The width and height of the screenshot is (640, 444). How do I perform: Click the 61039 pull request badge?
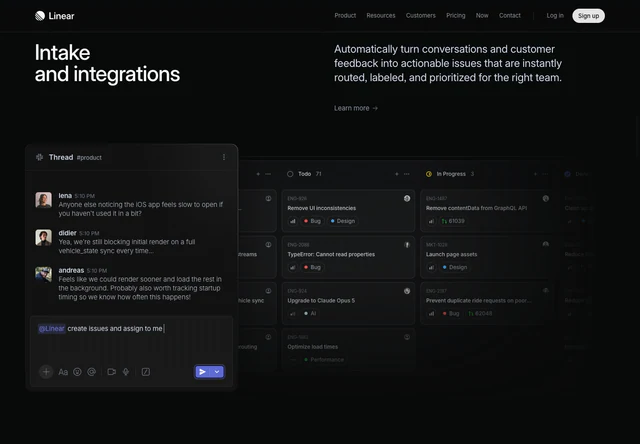(453, 221)
